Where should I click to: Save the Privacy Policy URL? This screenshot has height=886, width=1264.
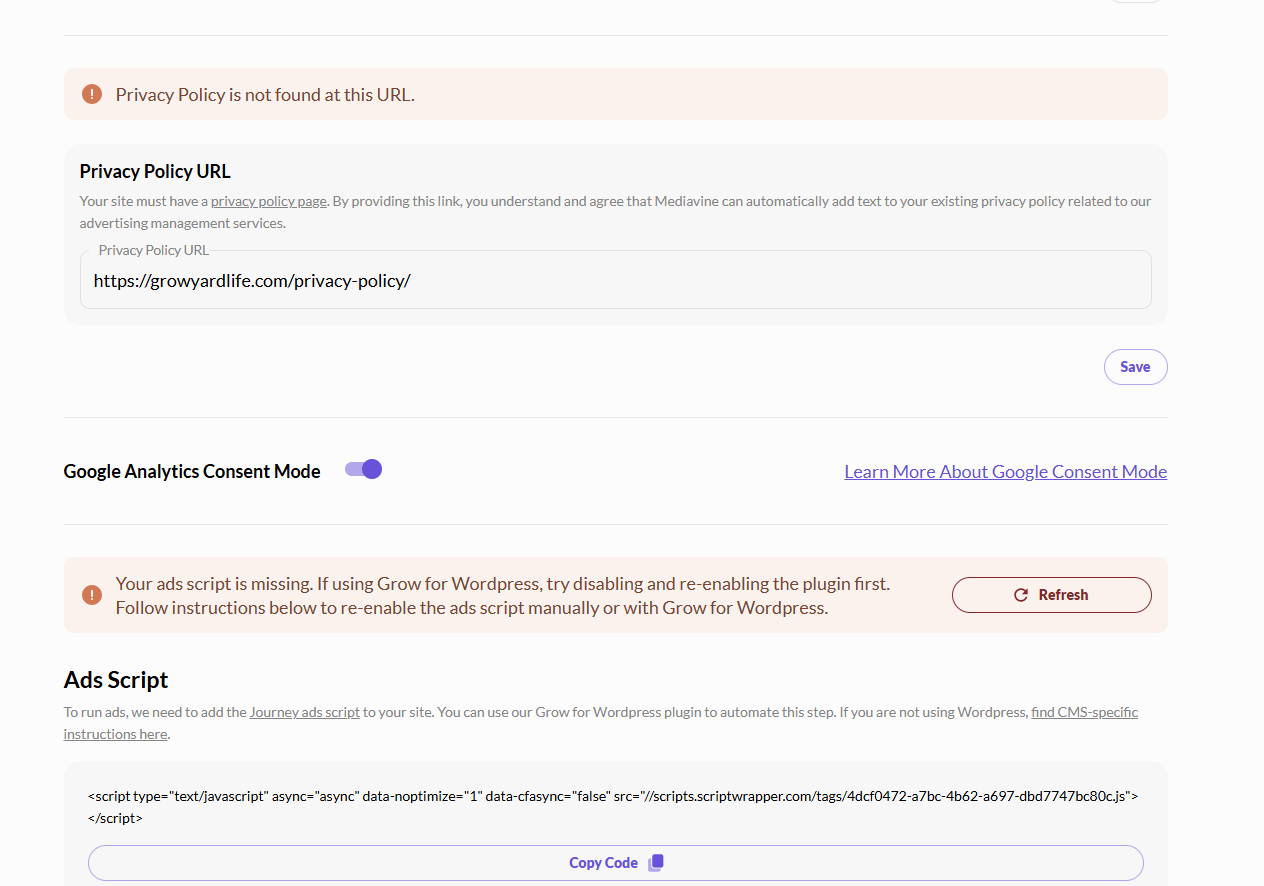(1135, 367)
